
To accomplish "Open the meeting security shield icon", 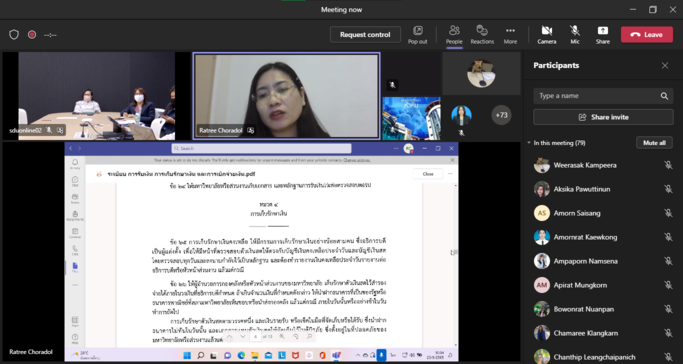I will 14,35.
